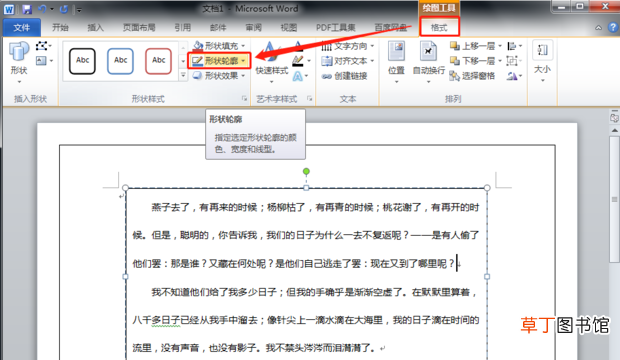The height and width of the screenshot is (360, 620).
Task: Click the shape styles gallery row-down arrow
Action: [183, 61]
